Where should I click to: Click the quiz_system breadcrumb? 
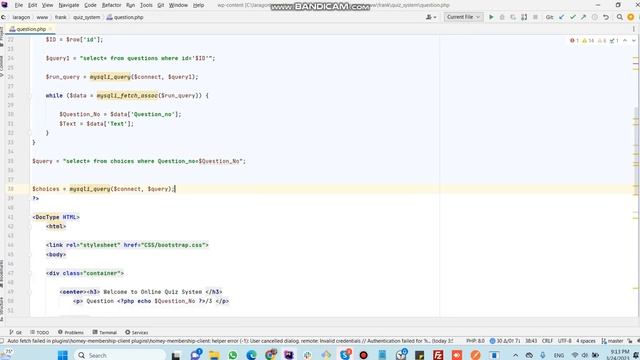[87, 18]
